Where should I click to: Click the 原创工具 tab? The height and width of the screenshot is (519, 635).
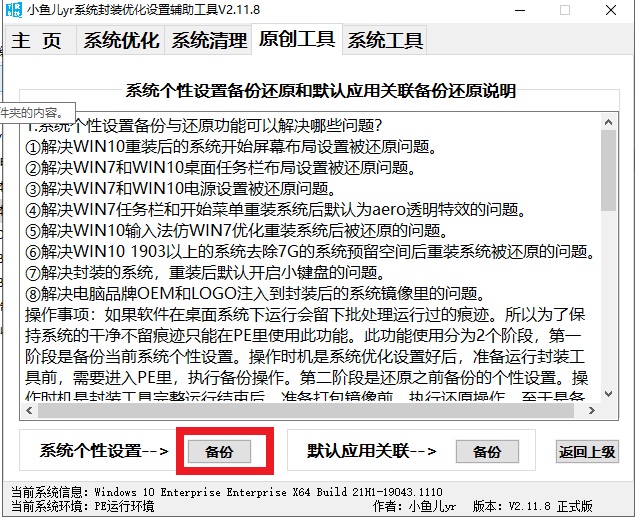point(297,39)
